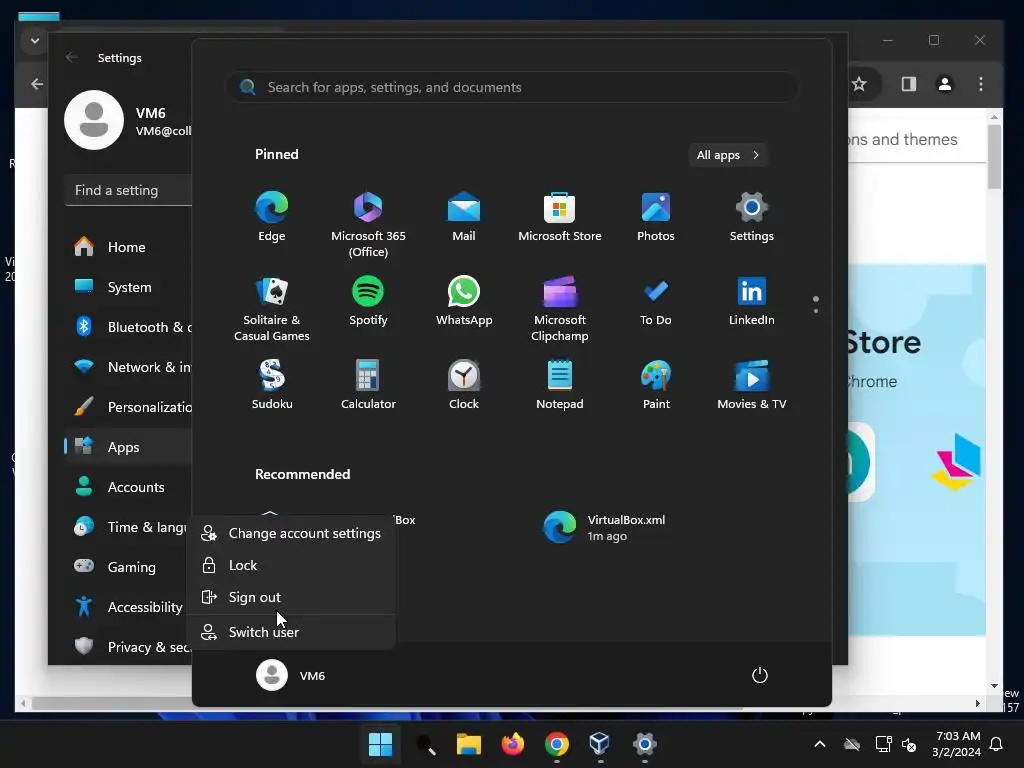The height and width of the screenshot is (768, 1024).
Task: Open Chrome three-dot menu
Action: [x=981, y=84]
